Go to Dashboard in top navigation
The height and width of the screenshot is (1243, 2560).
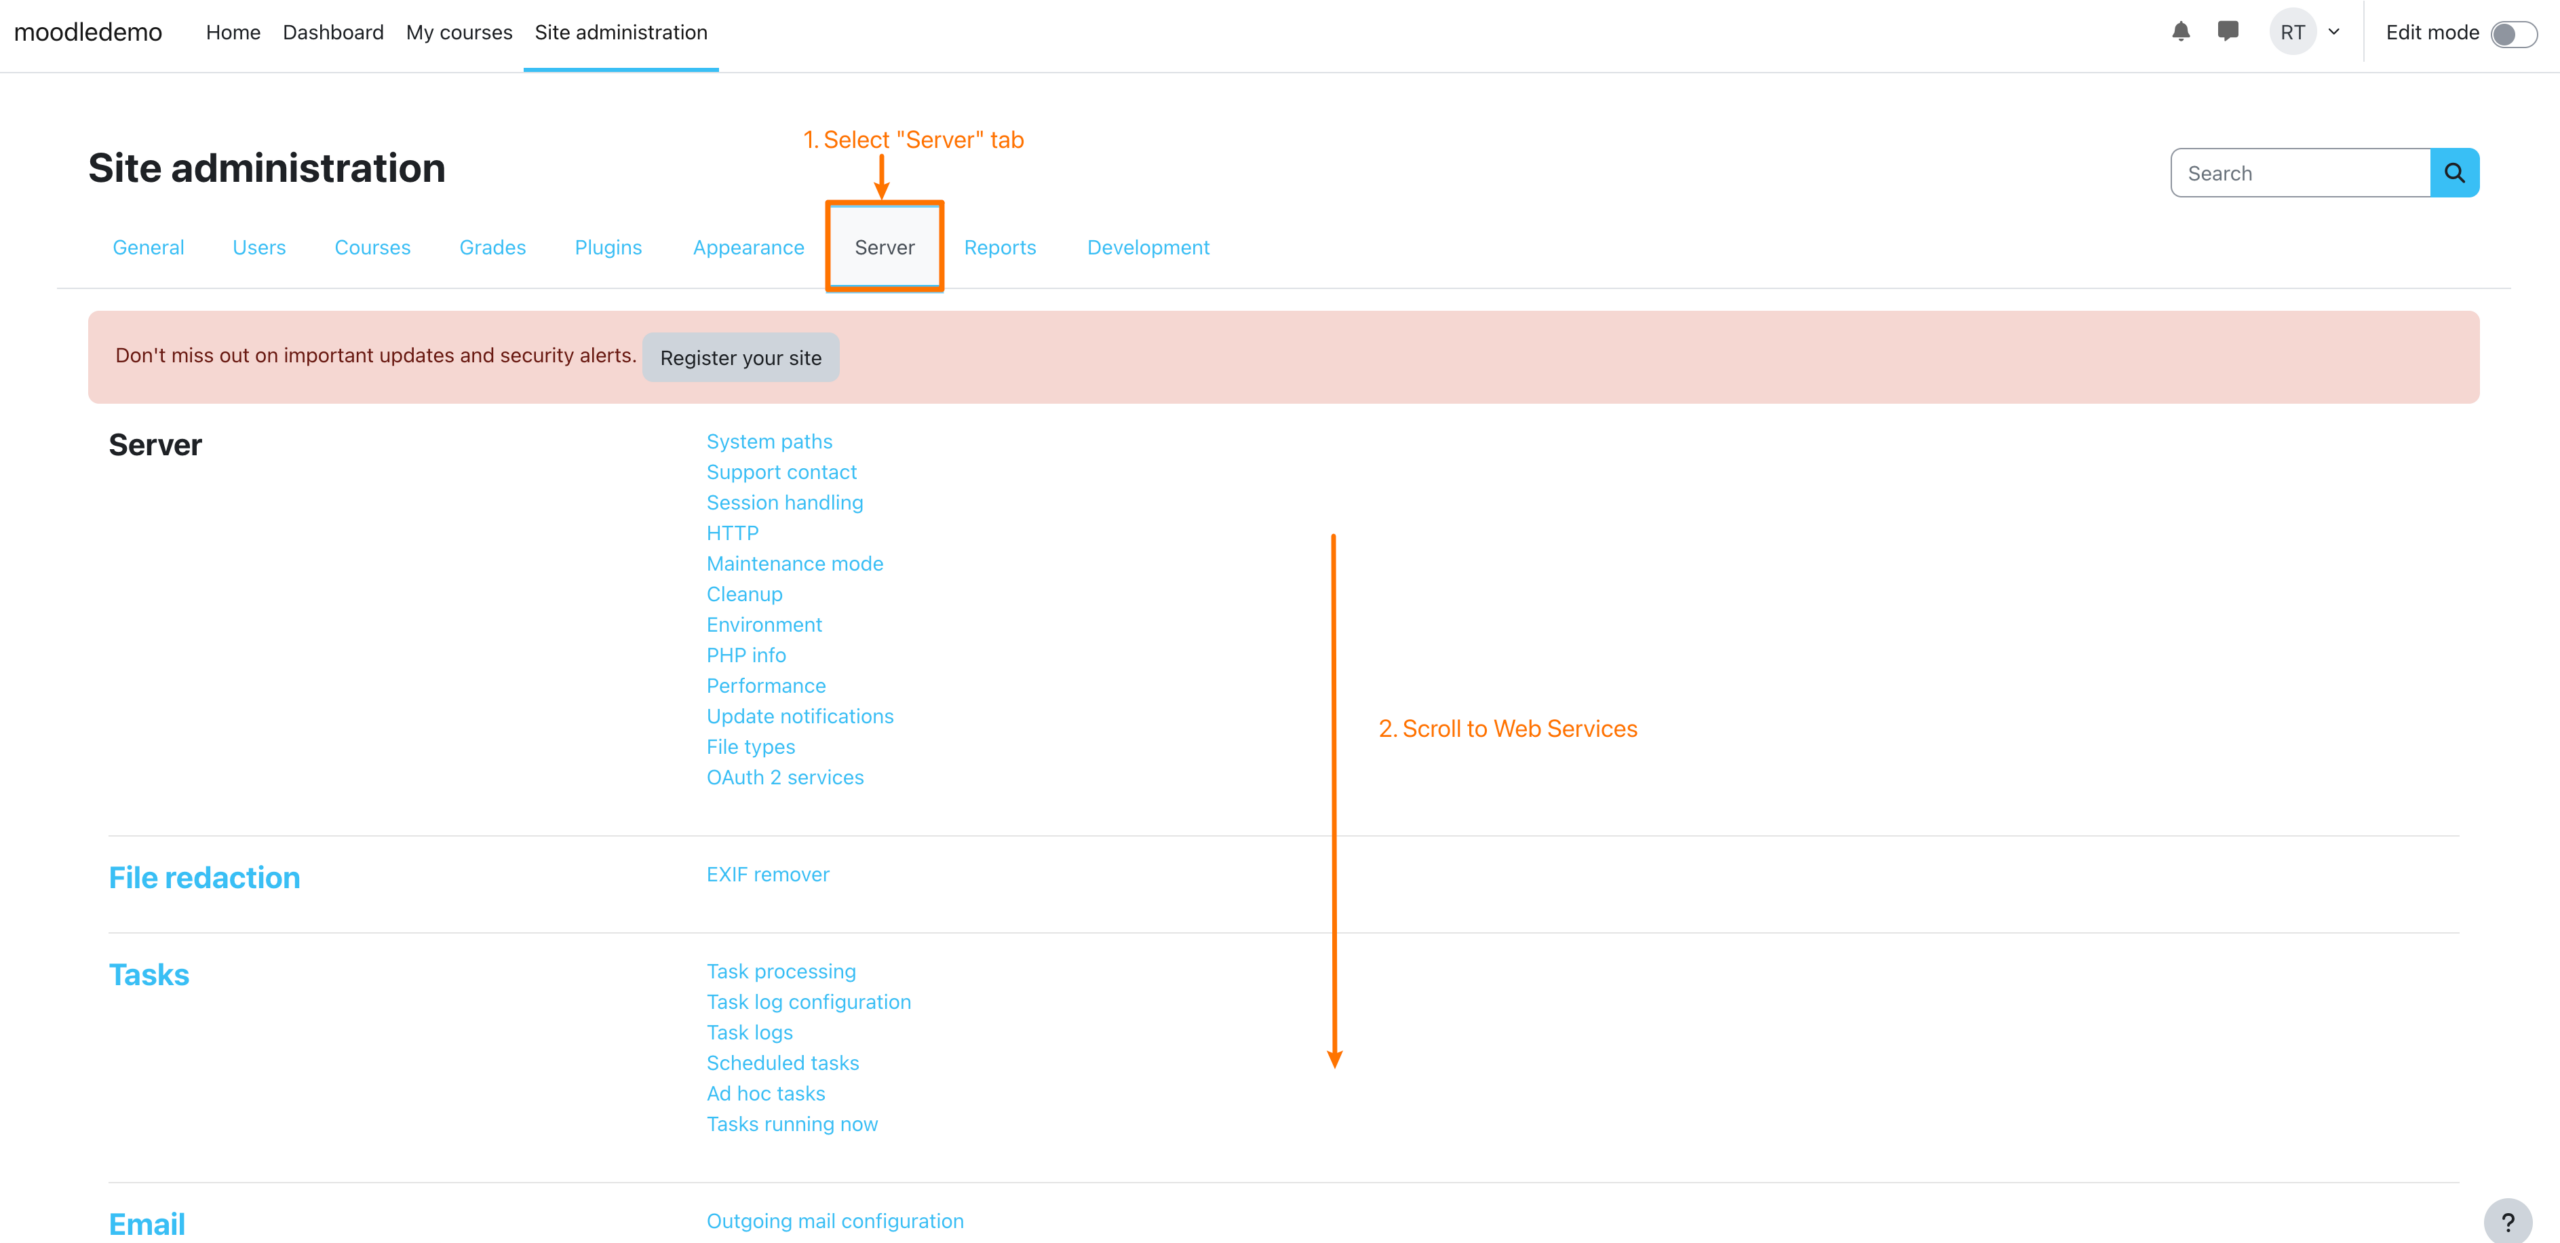coord(333,32)
